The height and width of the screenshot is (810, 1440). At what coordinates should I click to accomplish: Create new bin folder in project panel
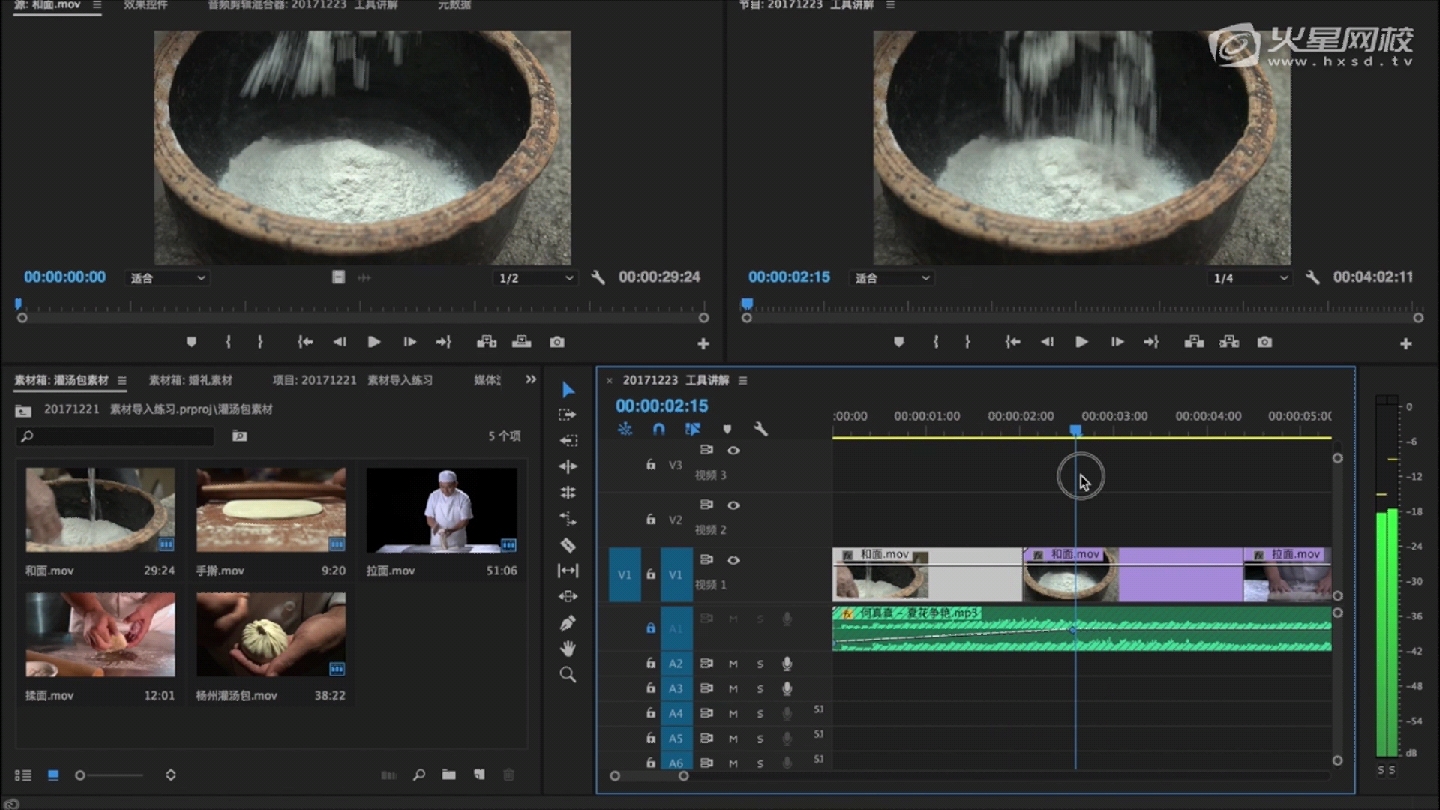(x=449, y=775)
